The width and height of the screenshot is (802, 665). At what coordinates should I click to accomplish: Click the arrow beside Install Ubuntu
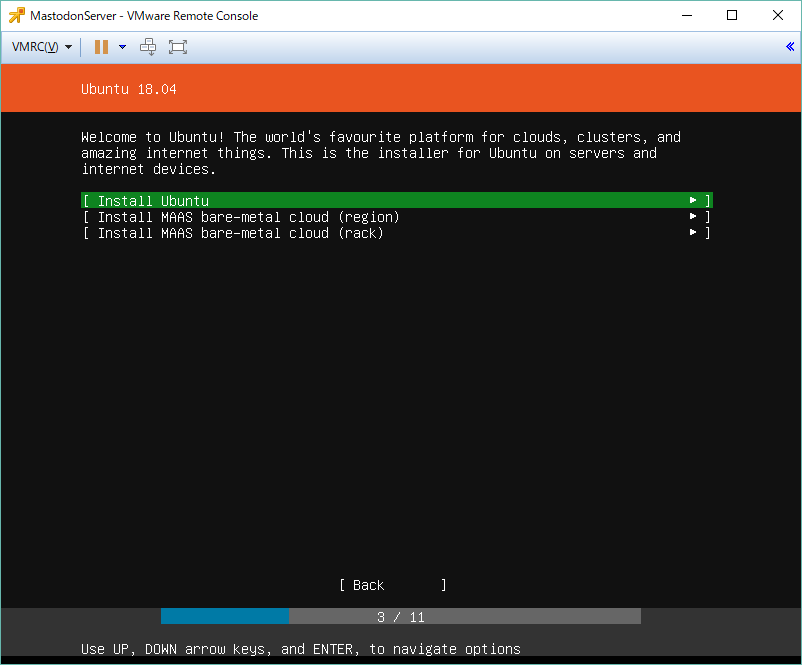click(x=693, y=201)
